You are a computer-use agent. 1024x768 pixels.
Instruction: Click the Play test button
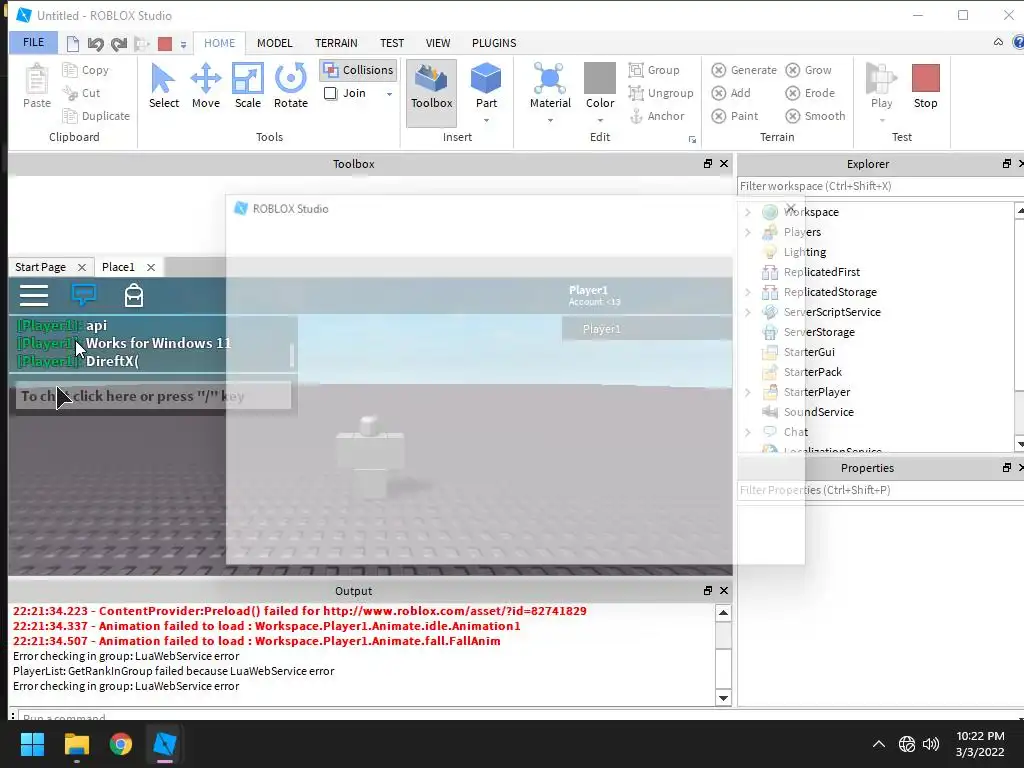tap(881, 86)
